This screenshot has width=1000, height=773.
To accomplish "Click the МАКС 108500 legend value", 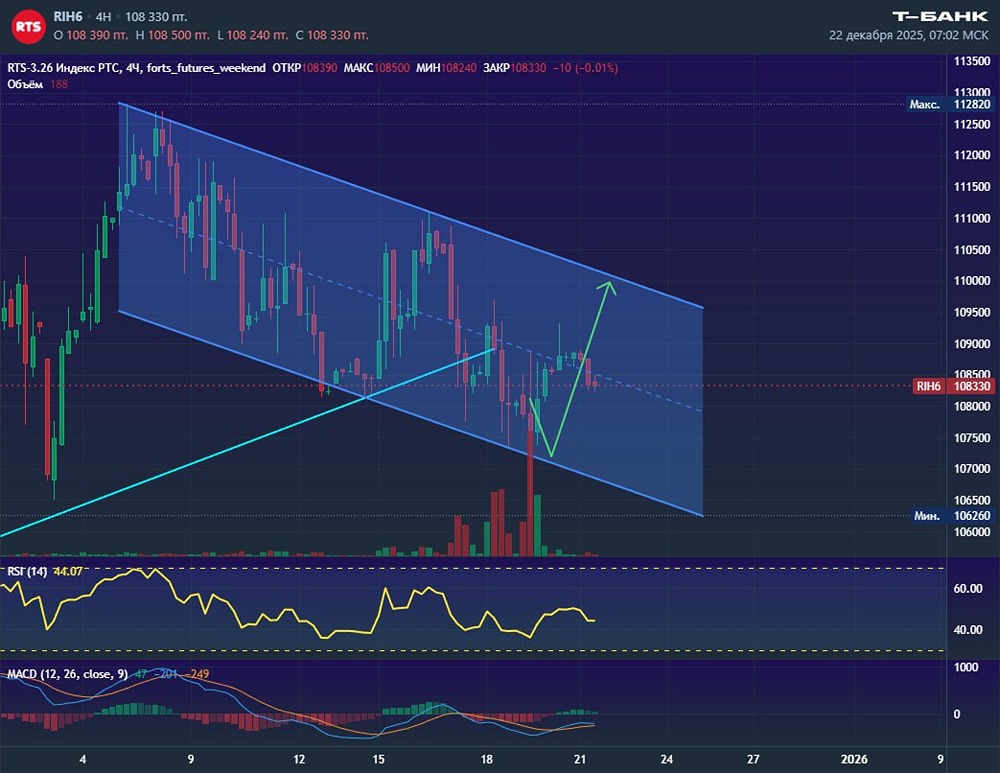I will [x=377, y=68].
